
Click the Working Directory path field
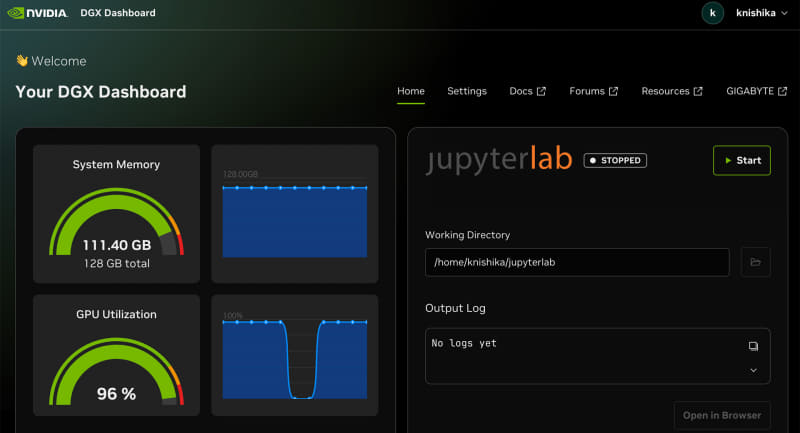[x=577, y=262]
